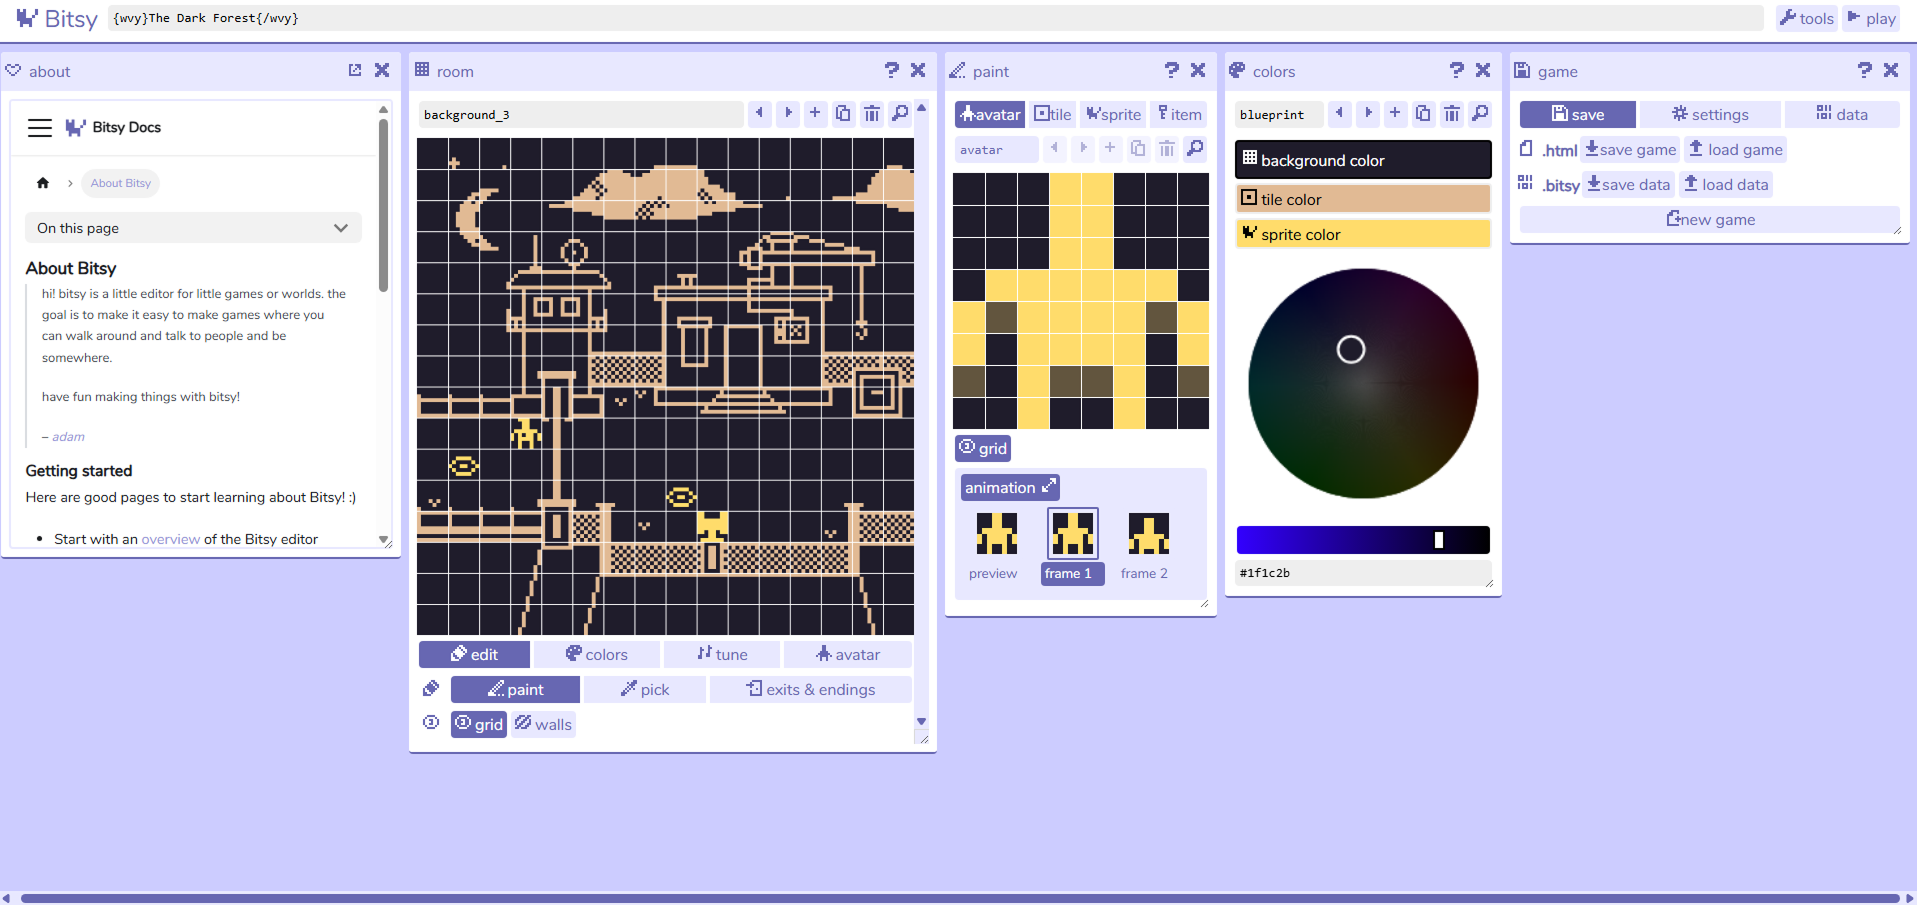Image resolution: width=1917 pixels, height=905 pixels.
Task: Switch to sprite tab in paint panel
Action: point(1113,114)
